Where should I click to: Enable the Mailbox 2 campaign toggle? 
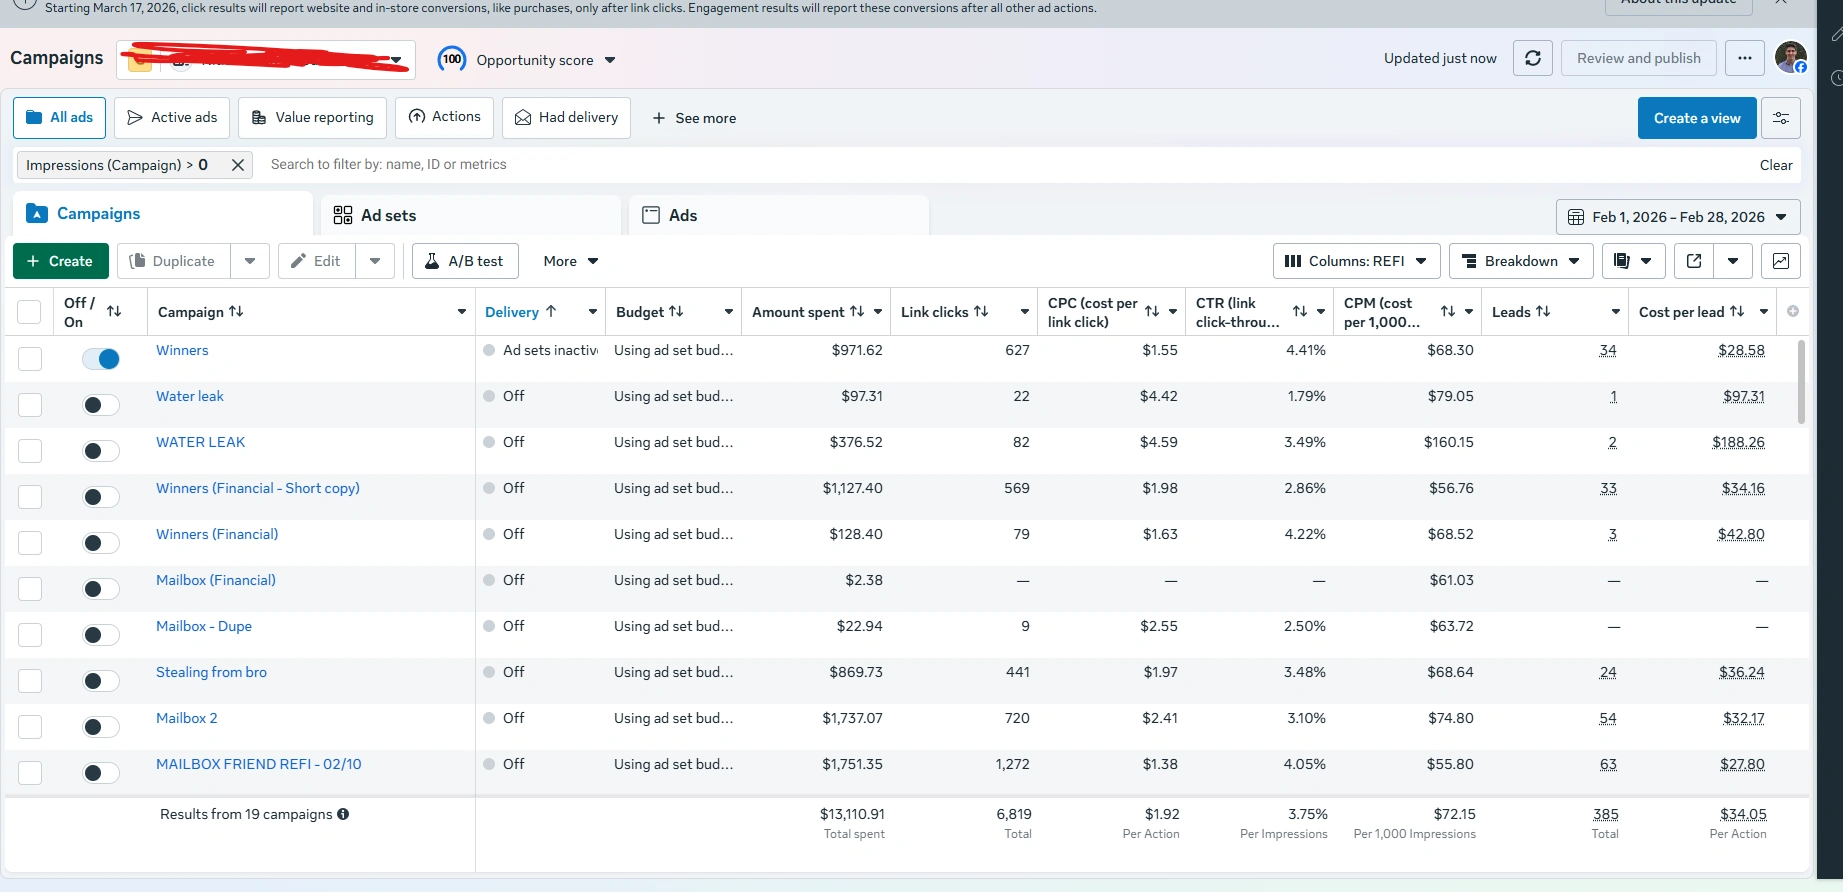[101, 727]
